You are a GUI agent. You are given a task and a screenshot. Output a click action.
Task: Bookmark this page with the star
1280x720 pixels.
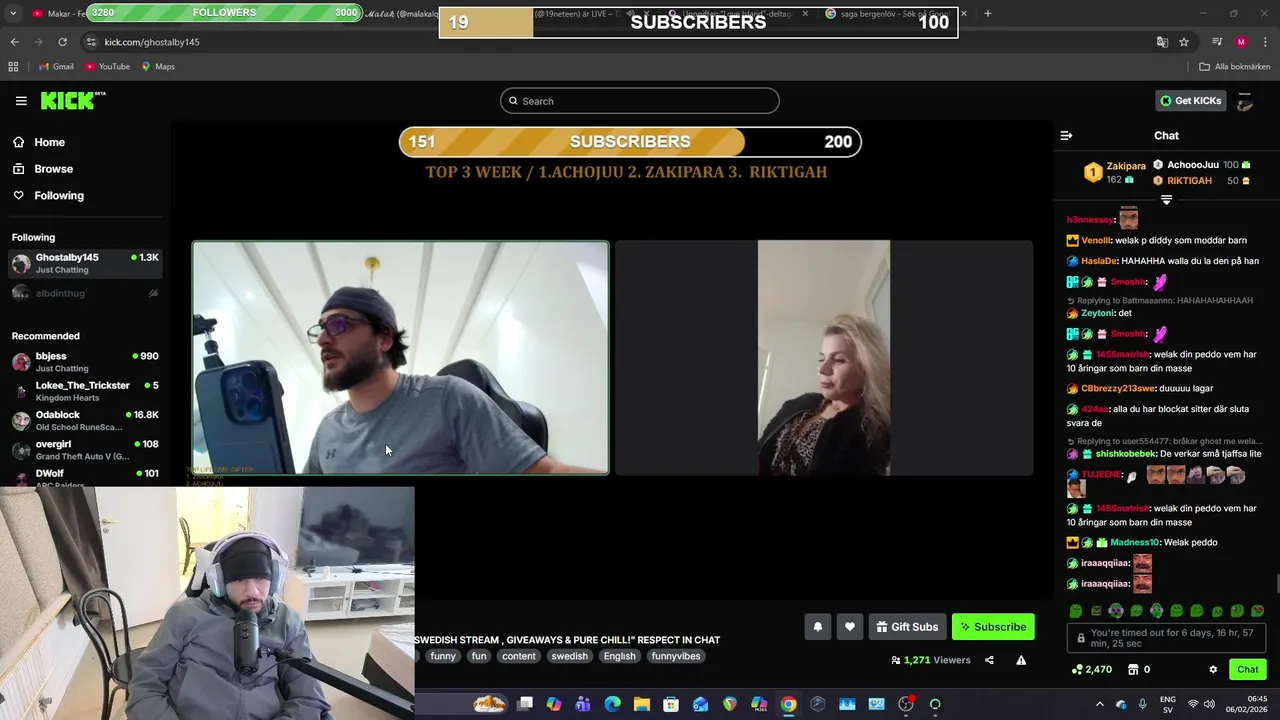pos(1184,42)
